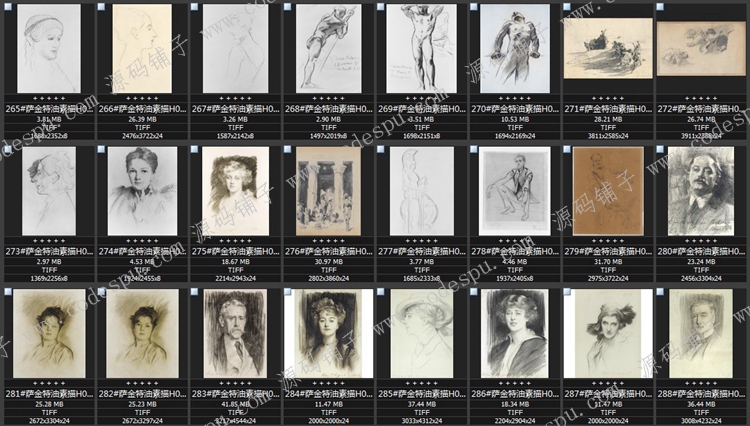Check the selection box of item 288
The width and height of the screenshot is (750, 426).
pyautogui.click(x=660, y=292)
